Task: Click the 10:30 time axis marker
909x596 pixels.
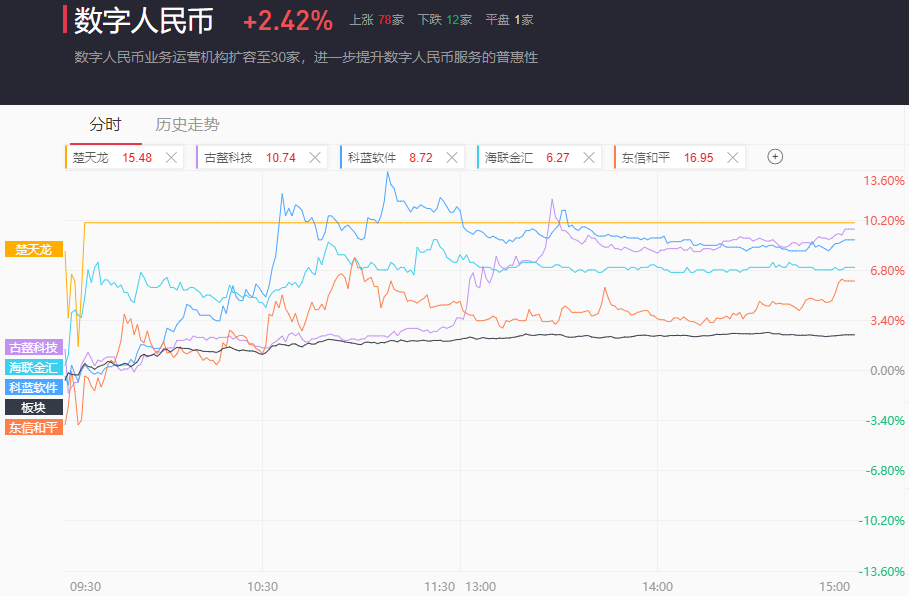Action: click(x=263, y=587)
